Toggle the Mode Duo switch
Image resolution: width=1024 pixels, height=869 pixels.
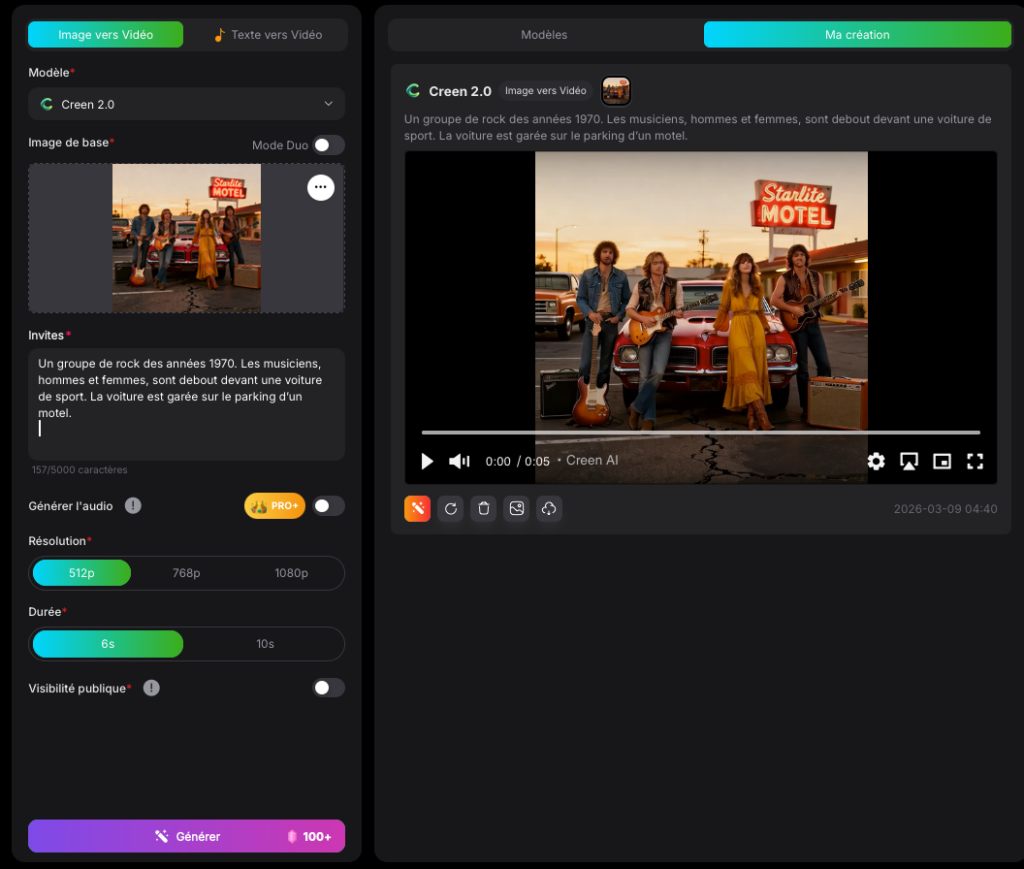(328, 145)
